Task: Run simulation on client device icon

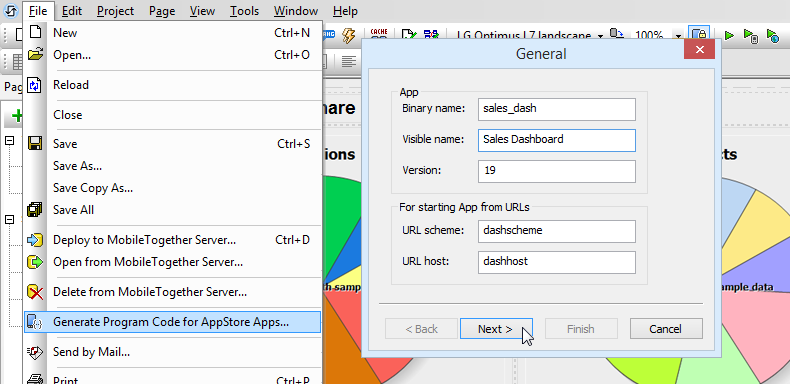Action: point(751,36)
